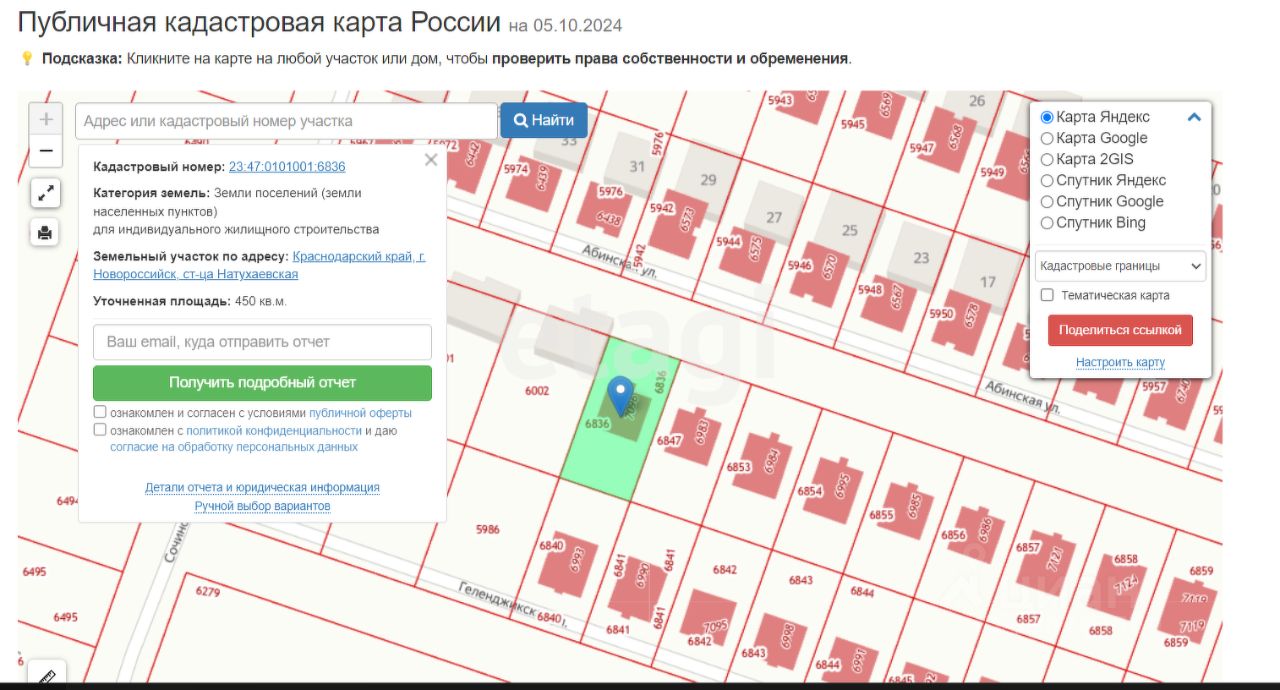This screenshot has width=1280, height=690.
Task: Click the address search field
Action: (x=286, y=121)
